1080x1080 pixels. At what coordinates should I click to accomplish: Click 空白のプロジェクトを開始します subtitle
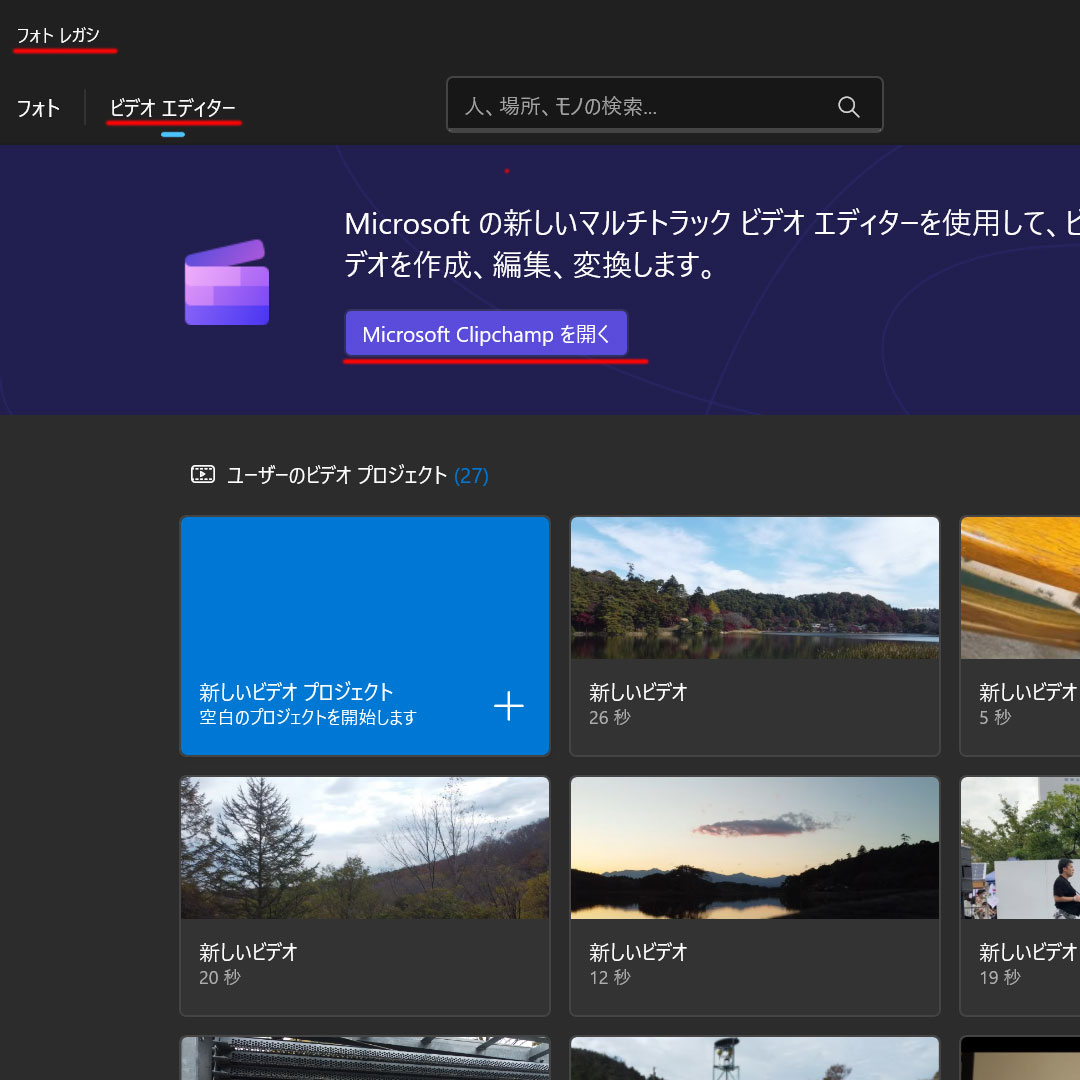(x=308, y=718)
